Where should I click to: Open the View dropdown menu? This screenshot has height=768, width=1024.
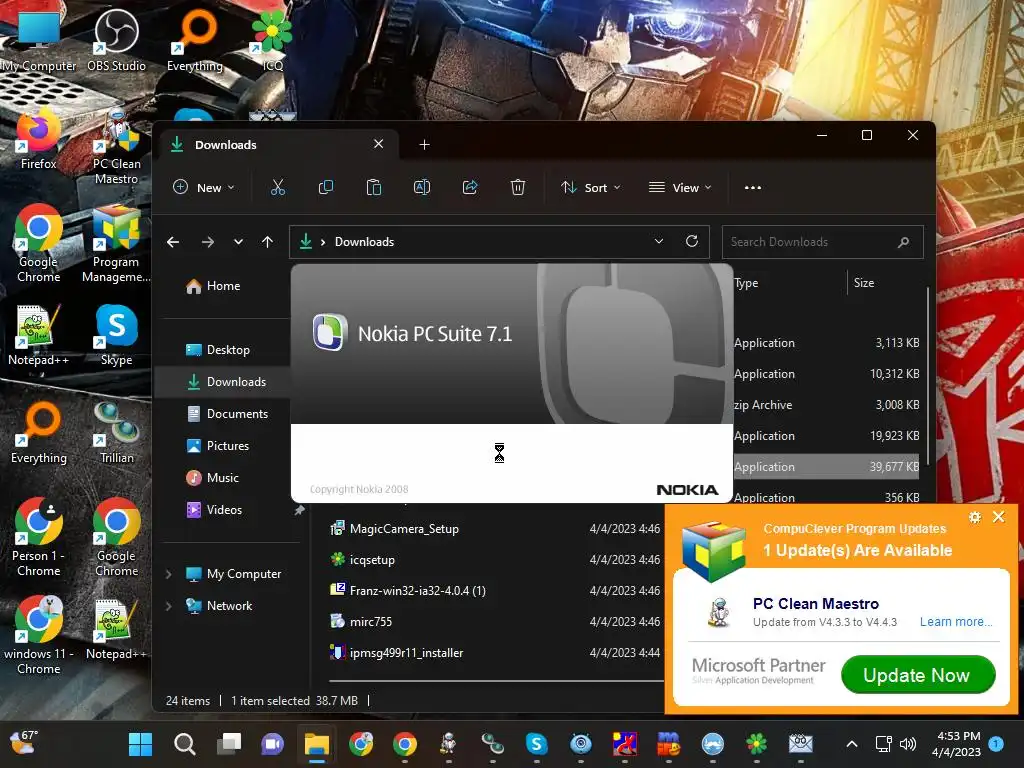pos(680,187)
